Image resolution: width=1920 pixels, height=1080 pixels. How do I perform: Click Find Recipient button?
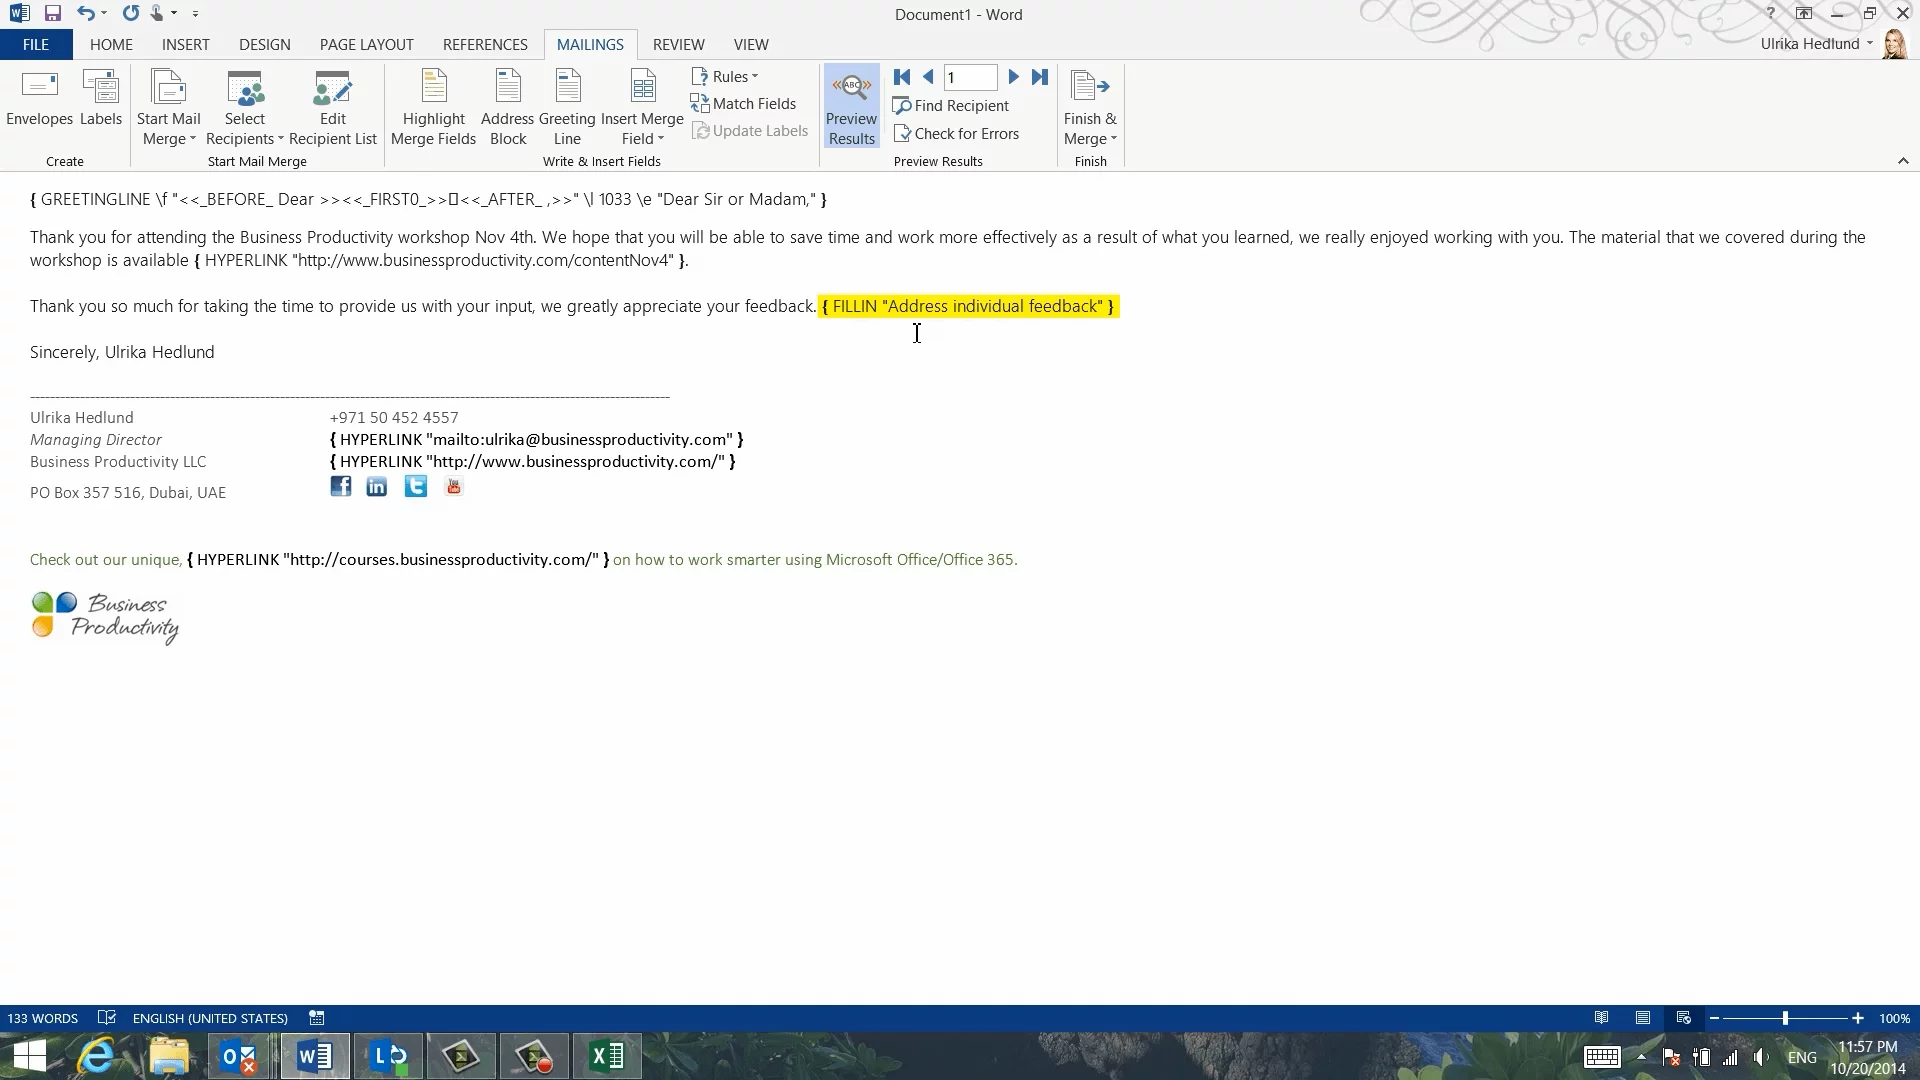(x=951, y=106)
